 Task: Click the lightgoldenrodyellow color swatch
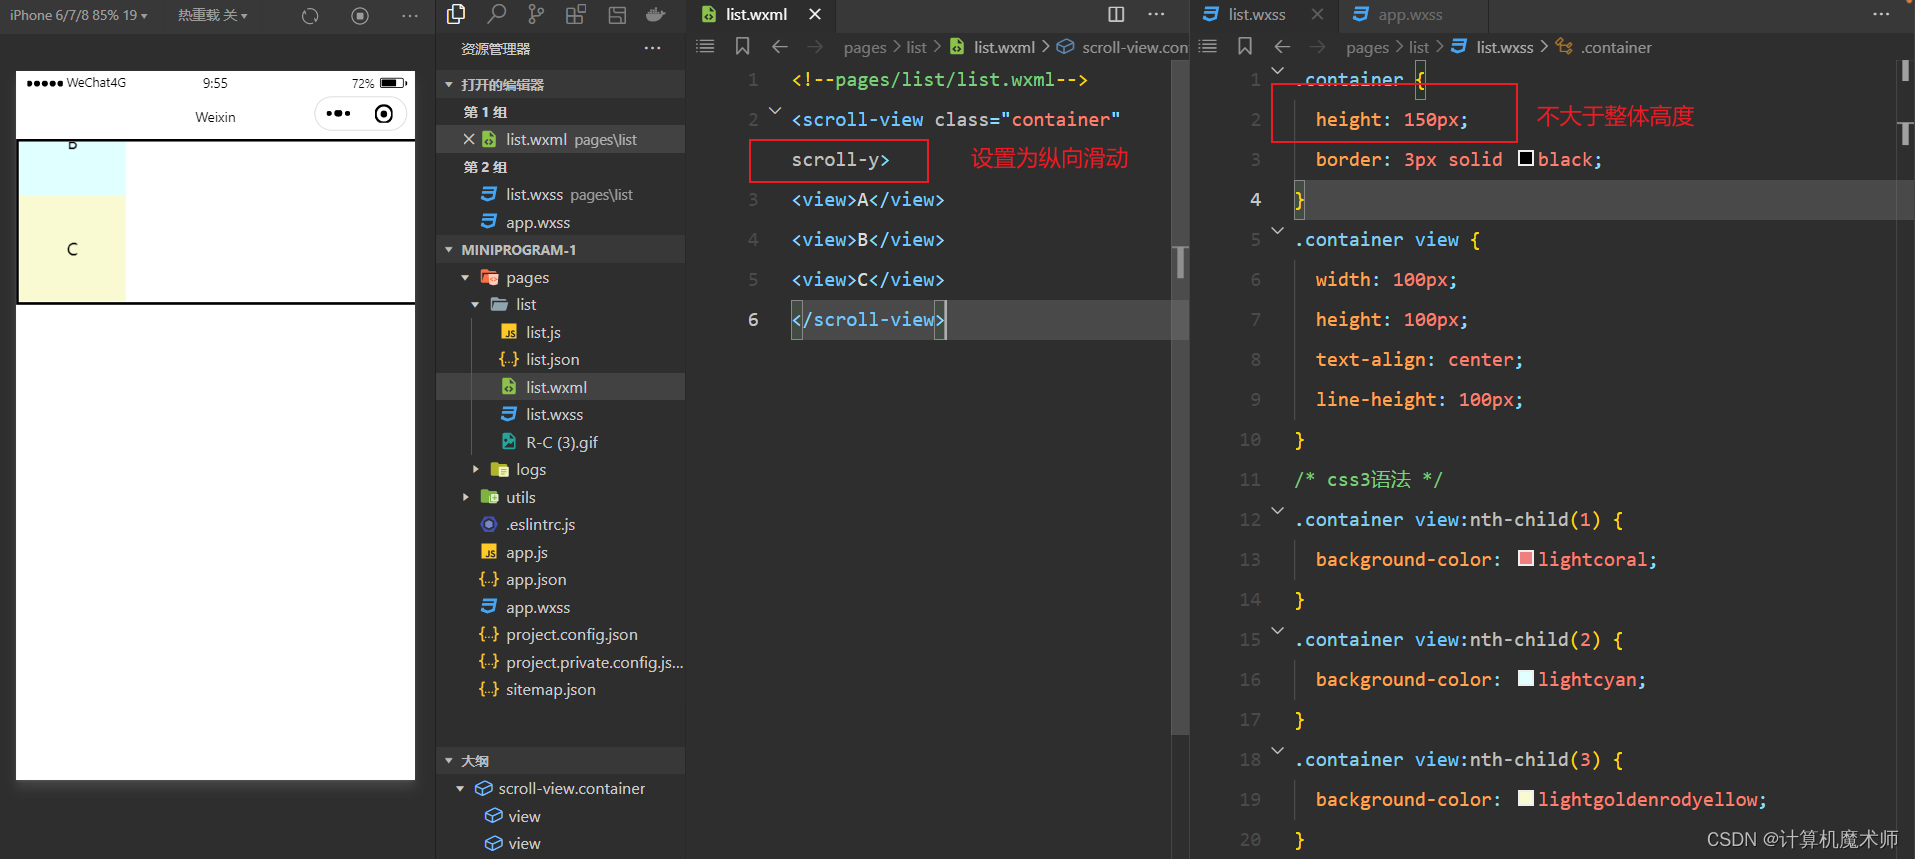coord(1526,798)
